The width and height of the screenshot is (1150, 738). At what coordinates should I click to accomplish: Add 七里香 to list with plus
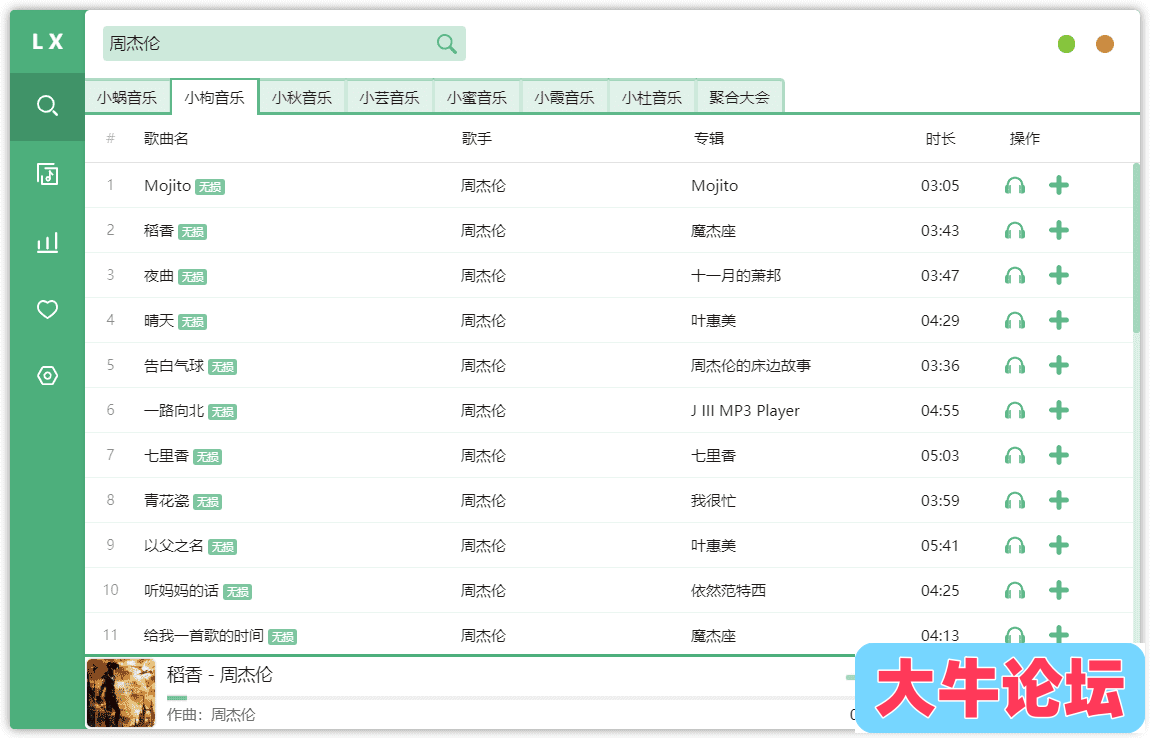pyautogui.click(x=1058, y=455)
